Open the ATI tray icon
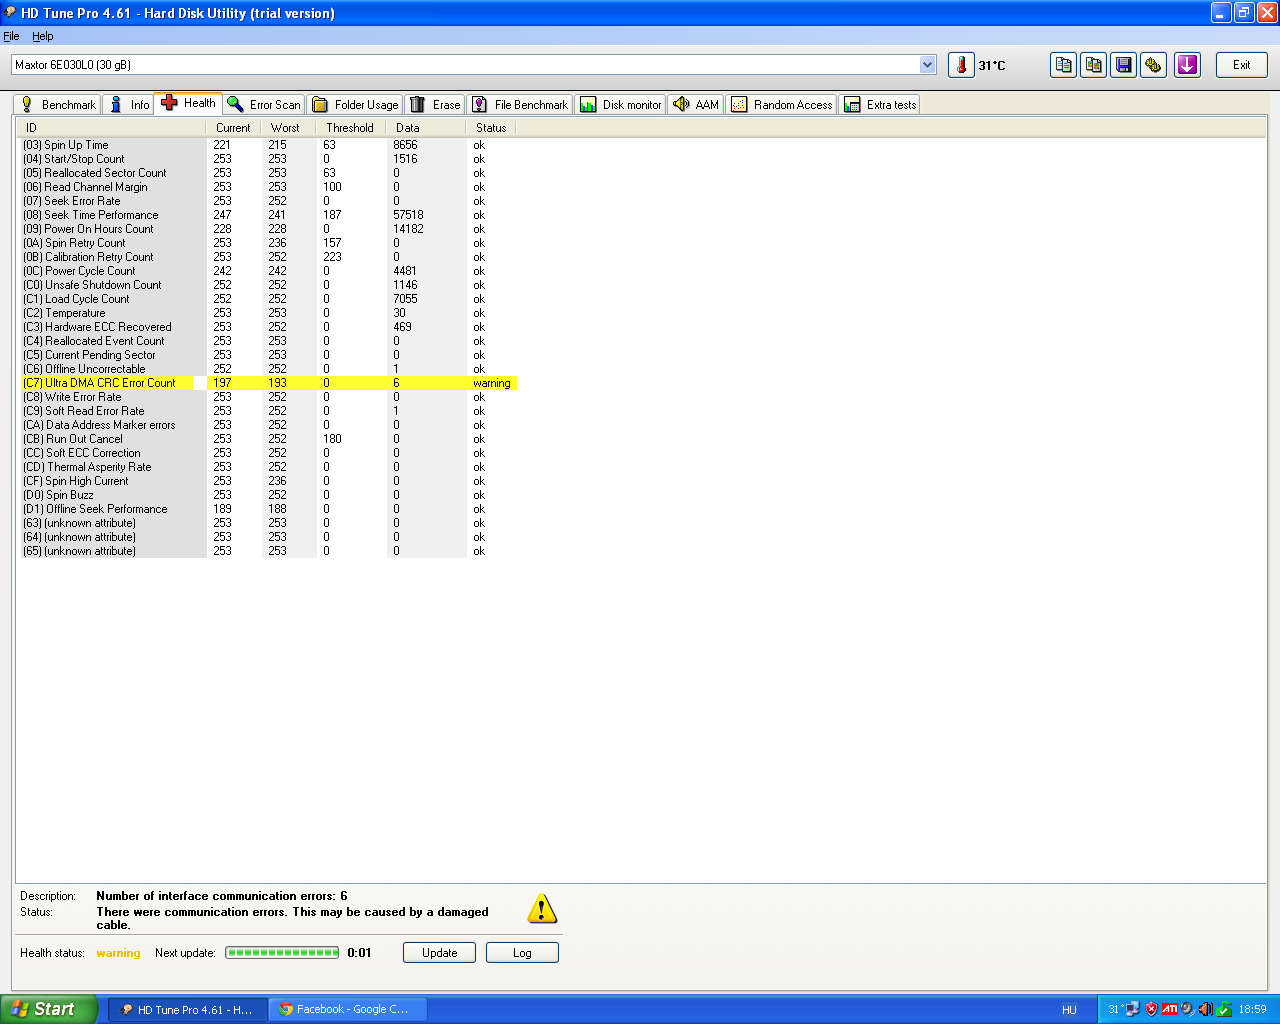This screenshot has width=1280, height=1024. pos(1169,1009)
